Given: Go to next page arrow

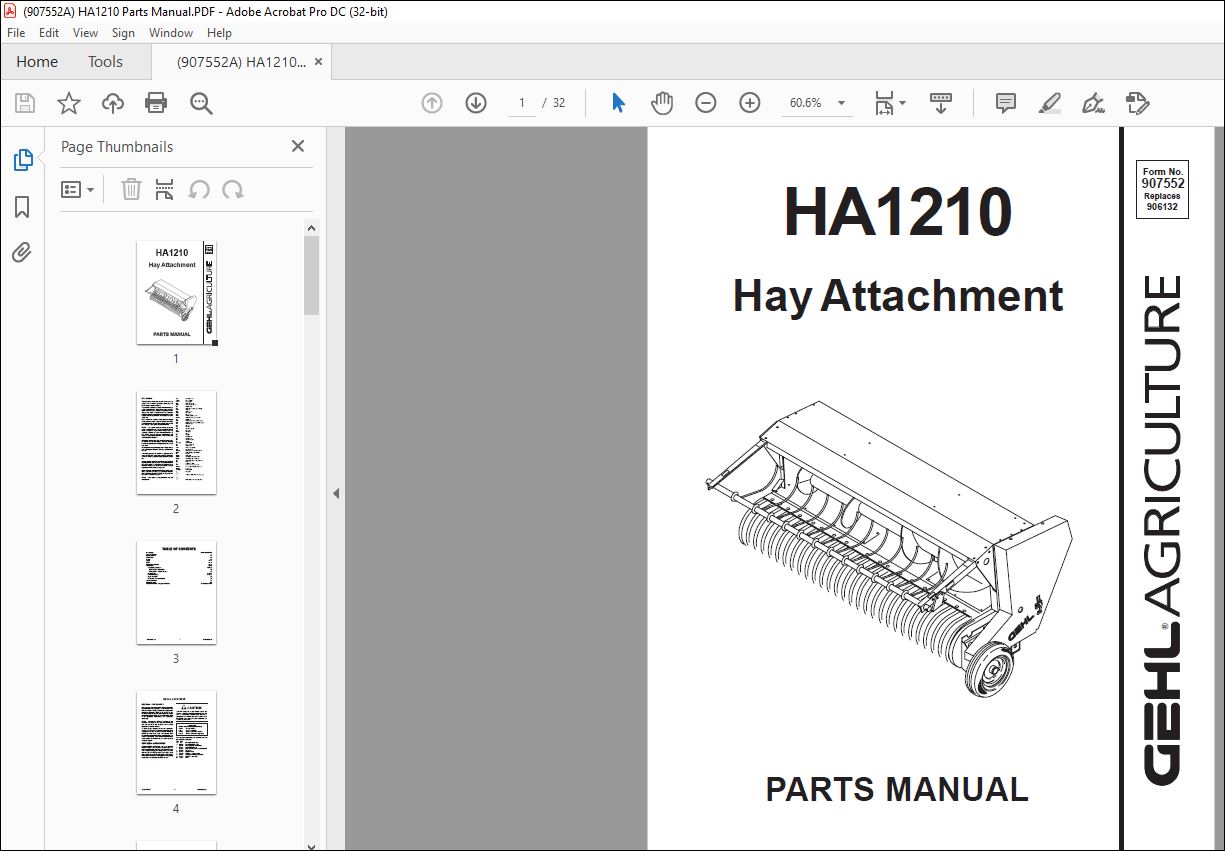Looking at the screenshot, I should (x=476, y=103).
